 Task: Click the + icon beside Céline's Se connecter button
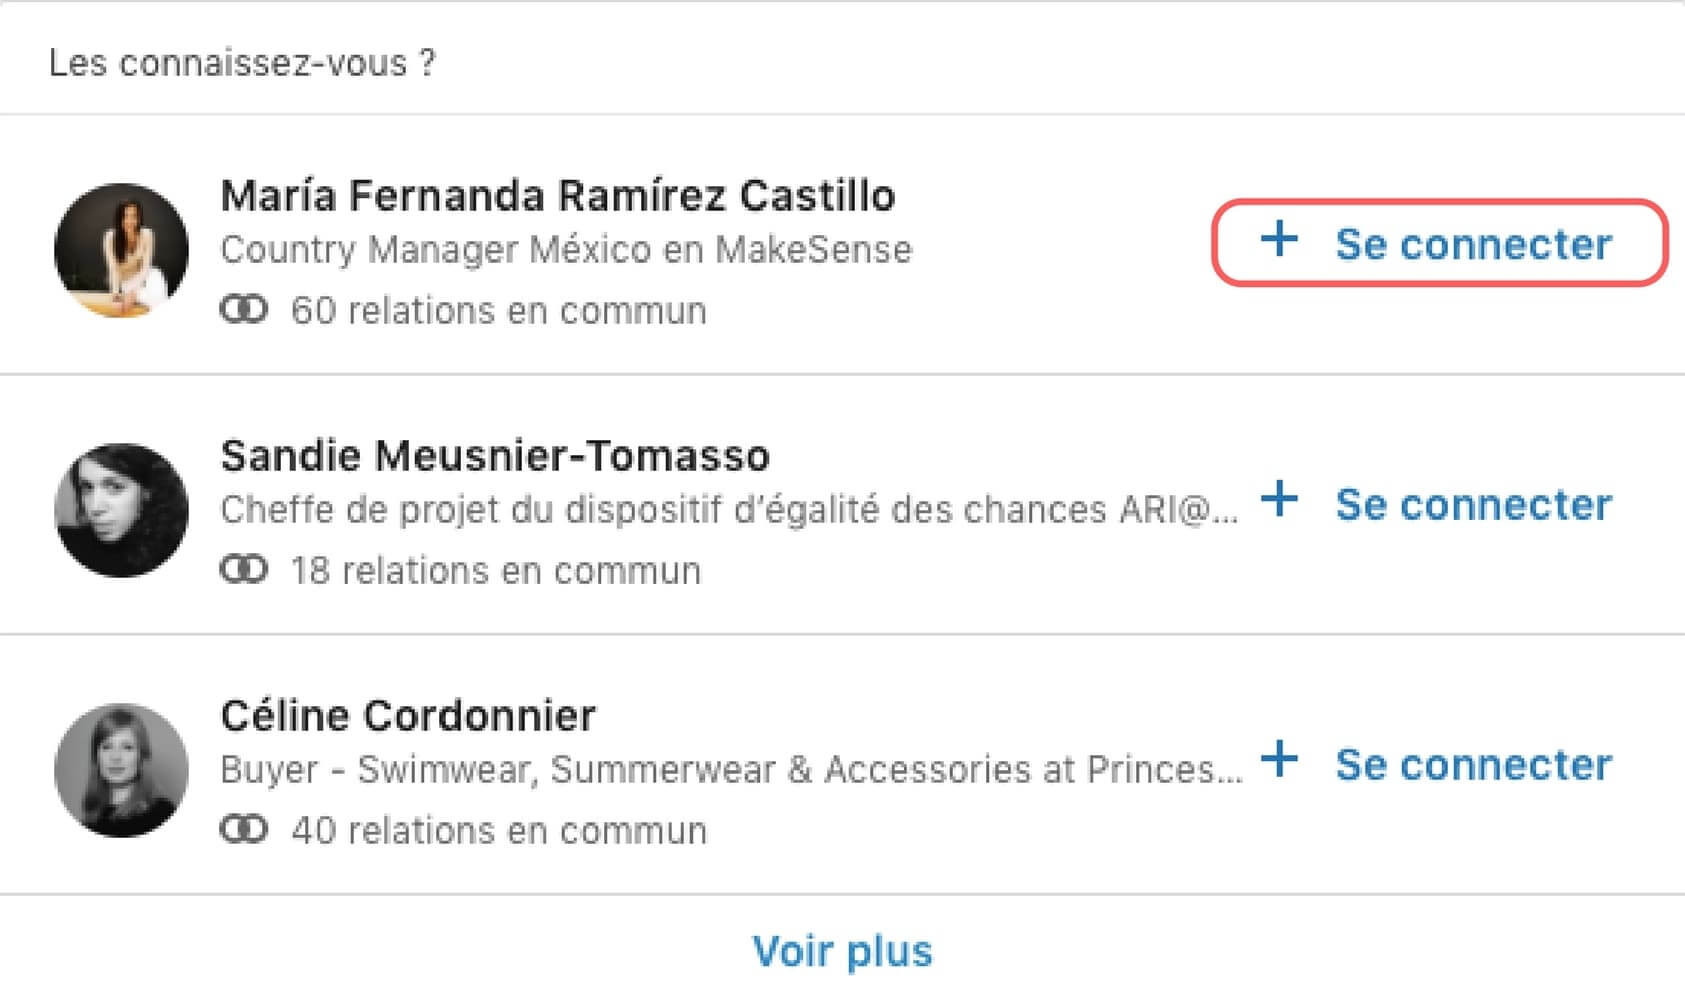click(x=1279, y=763)
